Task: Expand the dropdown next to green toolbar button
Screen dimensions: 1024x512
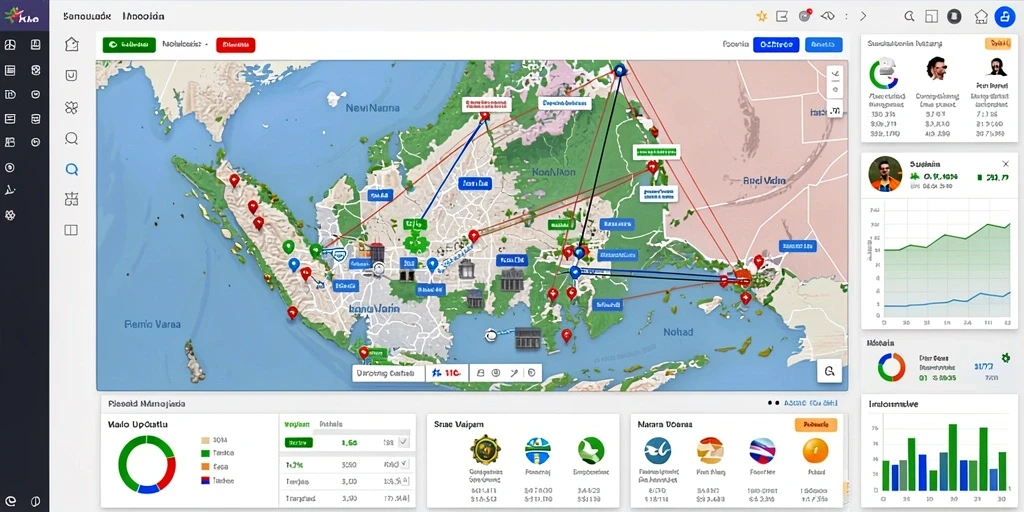Action: pos(185,44)
